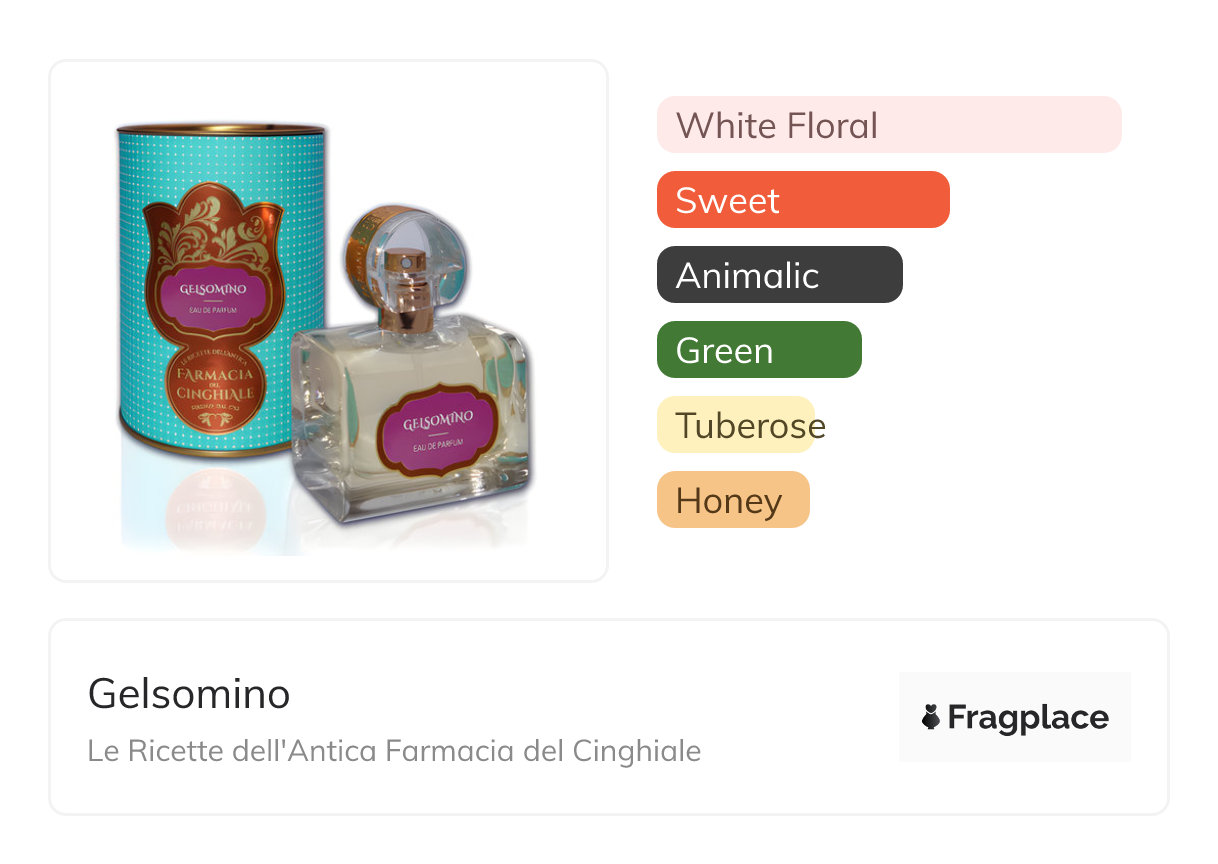
Task: Open Le Ricette dell'Antica Farmacia del Cinghiale brand link
Action: point(394,751)
